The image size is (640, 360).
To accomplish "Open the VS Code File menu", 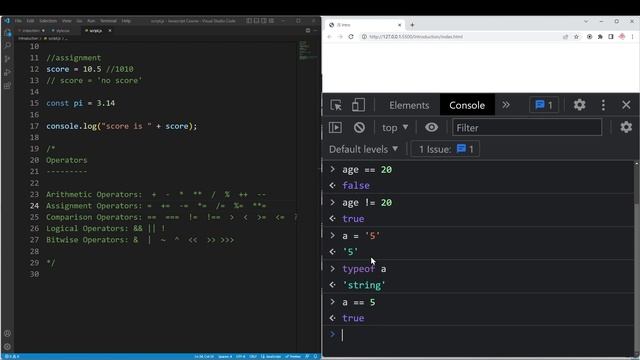I will (18, 21).
